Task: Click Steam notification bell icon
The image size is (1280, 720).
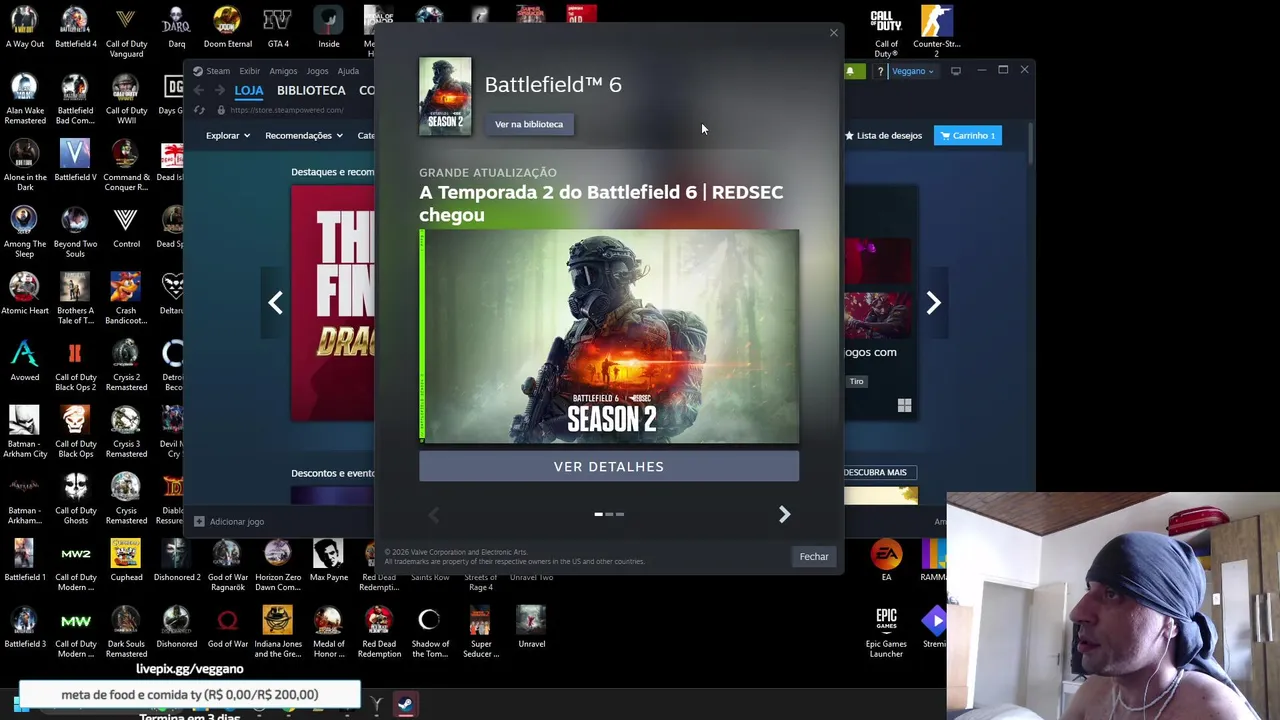Action: (850, 71)
